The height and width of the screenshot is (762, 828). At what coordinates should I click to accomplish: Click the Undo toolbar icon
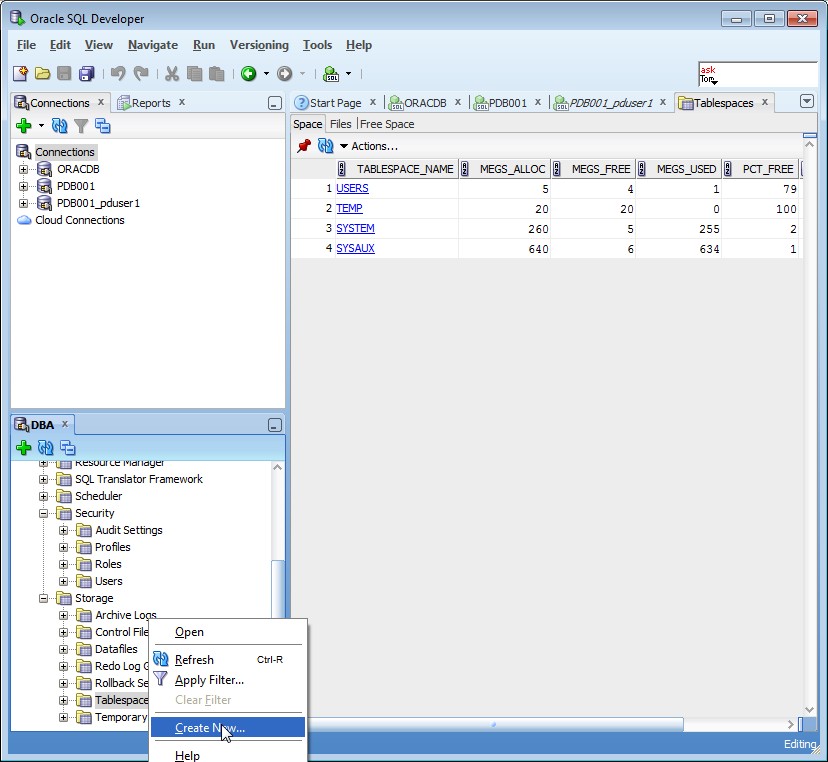pos(118,73)
